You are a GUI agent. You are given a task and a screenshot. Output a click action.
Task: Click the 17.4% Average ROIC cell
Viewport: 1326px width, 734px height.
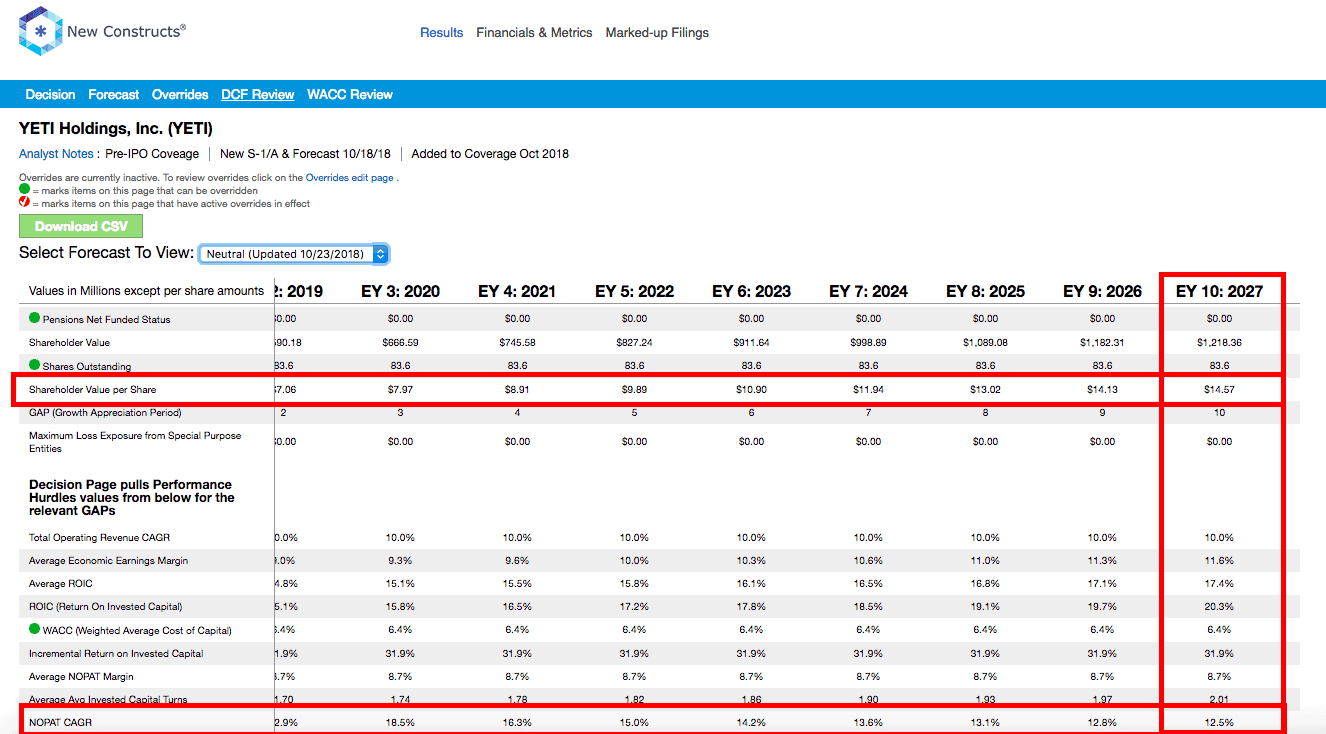pyautogui.click(x=1219, y=584)
